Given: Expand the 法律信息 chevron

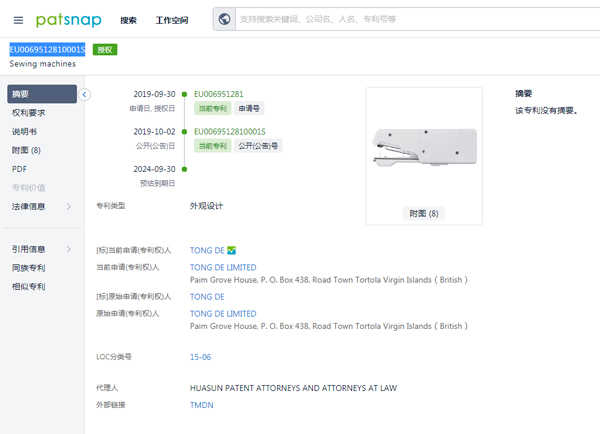Looking at the screenshot, I should coord(69,207).
